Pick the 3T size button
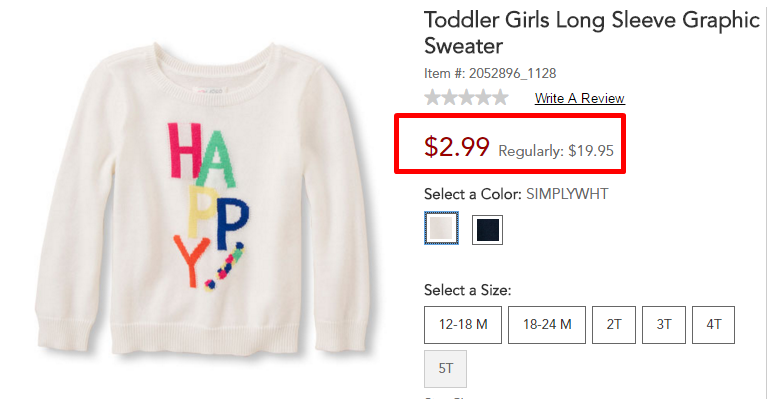 pos(664,325)
